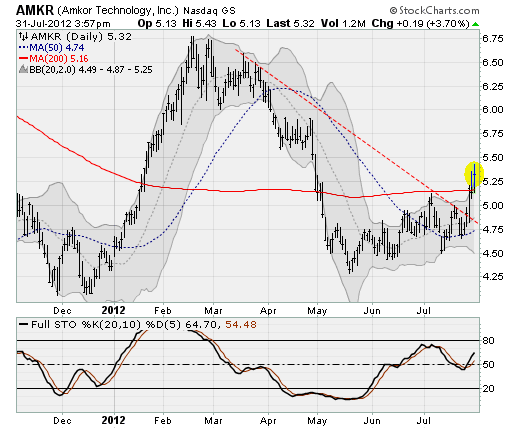Image resolution: width=520 pixels, height=429 pixels.
Task: Click the StockCharts.com copyright label
Action: click(x=434, y=11)
